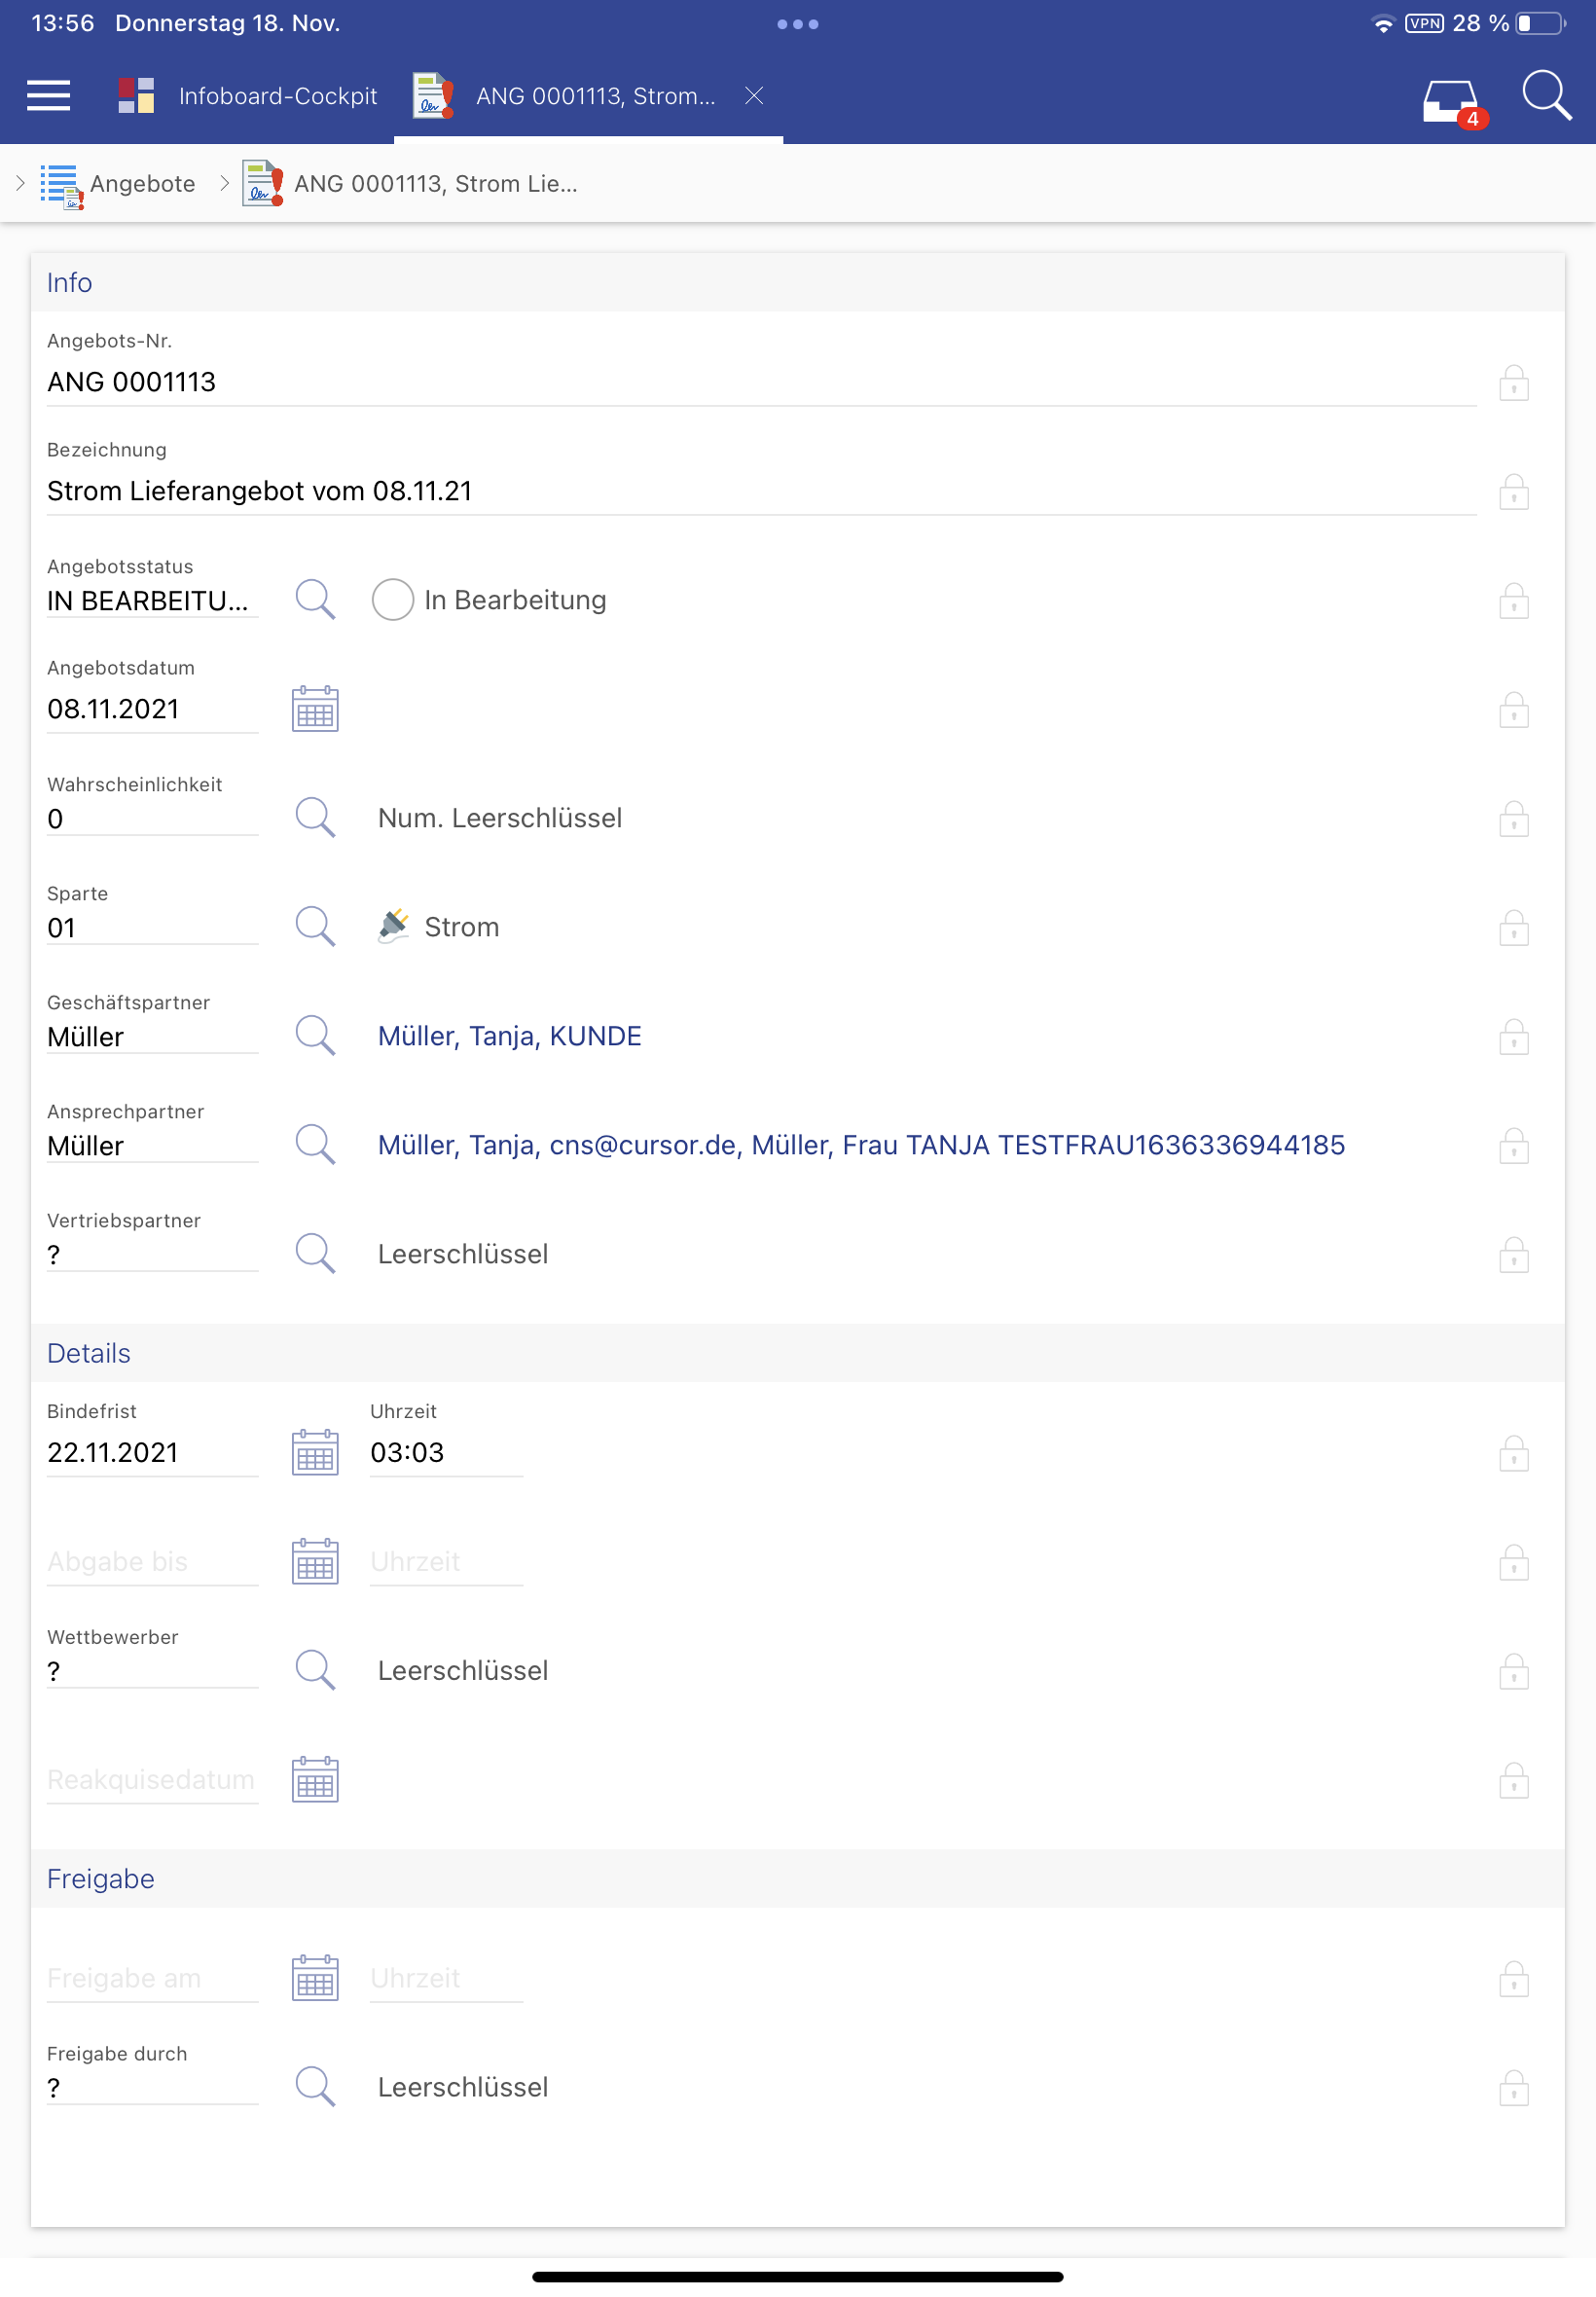Open lookup search for Wettbewerber

tap(315, 1670)
